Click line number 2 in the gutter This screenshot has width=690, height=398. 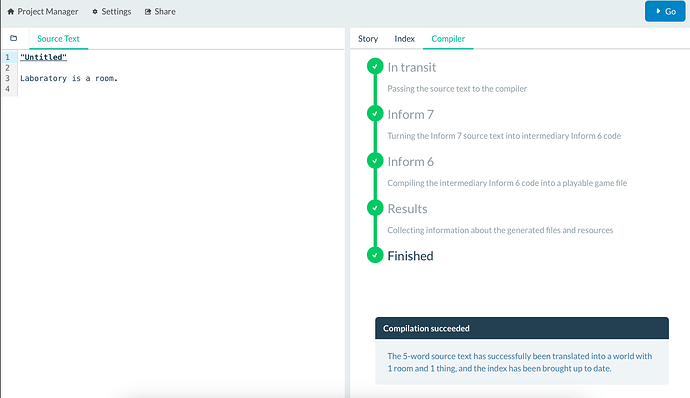pyautogui.click(x=7, y=68)
